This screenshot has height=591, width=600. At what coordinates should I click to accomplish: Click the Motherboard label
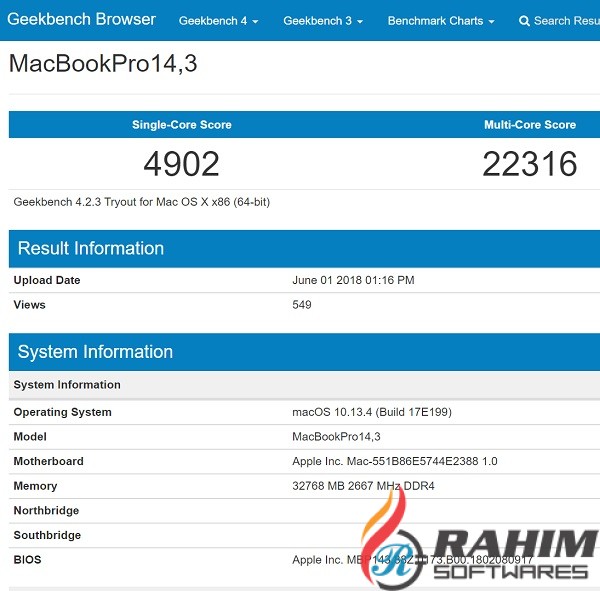tap(48, 461)
